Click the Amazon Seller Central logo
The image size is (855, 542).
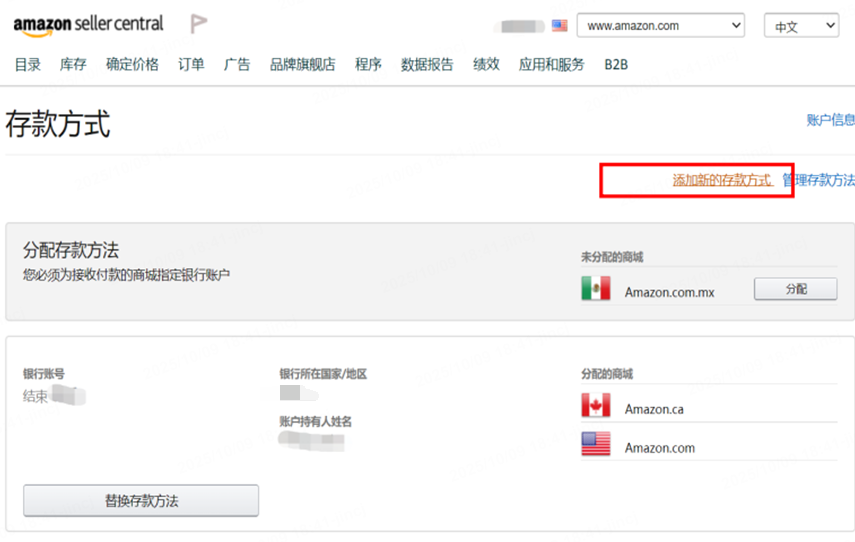click(88, 25)
